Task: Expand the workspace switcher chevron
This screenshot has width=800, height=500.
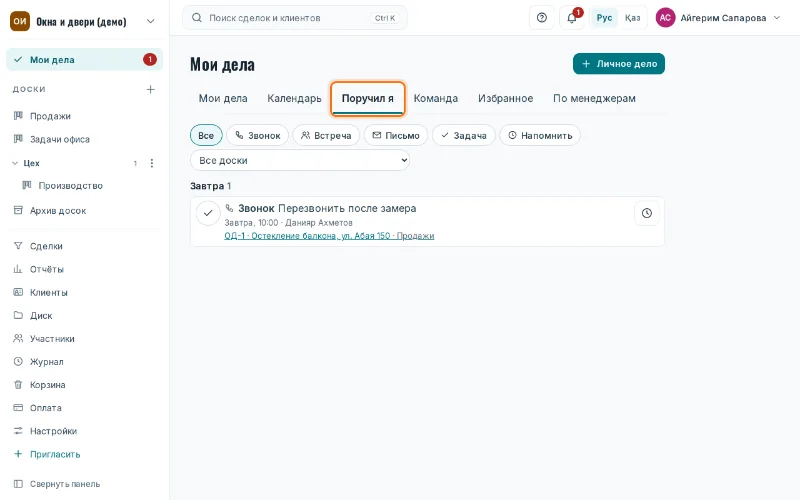Action: click(x=151, y=21)
